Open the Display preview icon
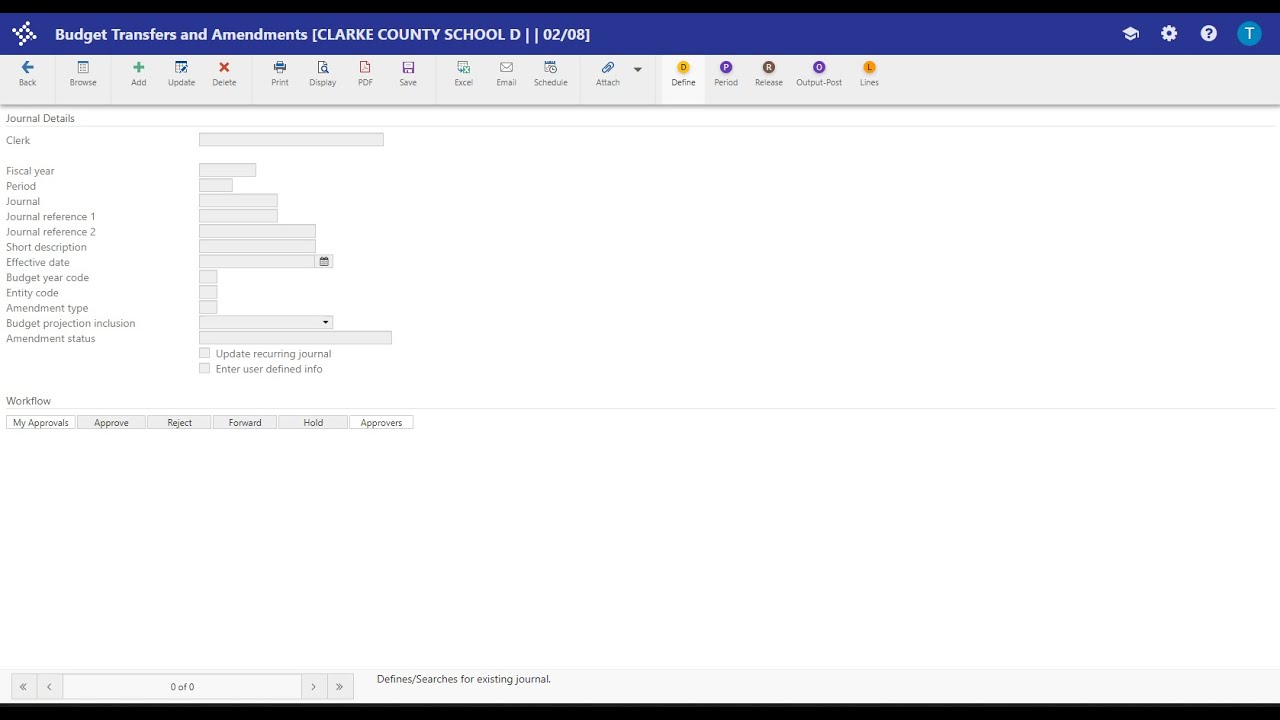1280x720 pixels. pos(323,68)
